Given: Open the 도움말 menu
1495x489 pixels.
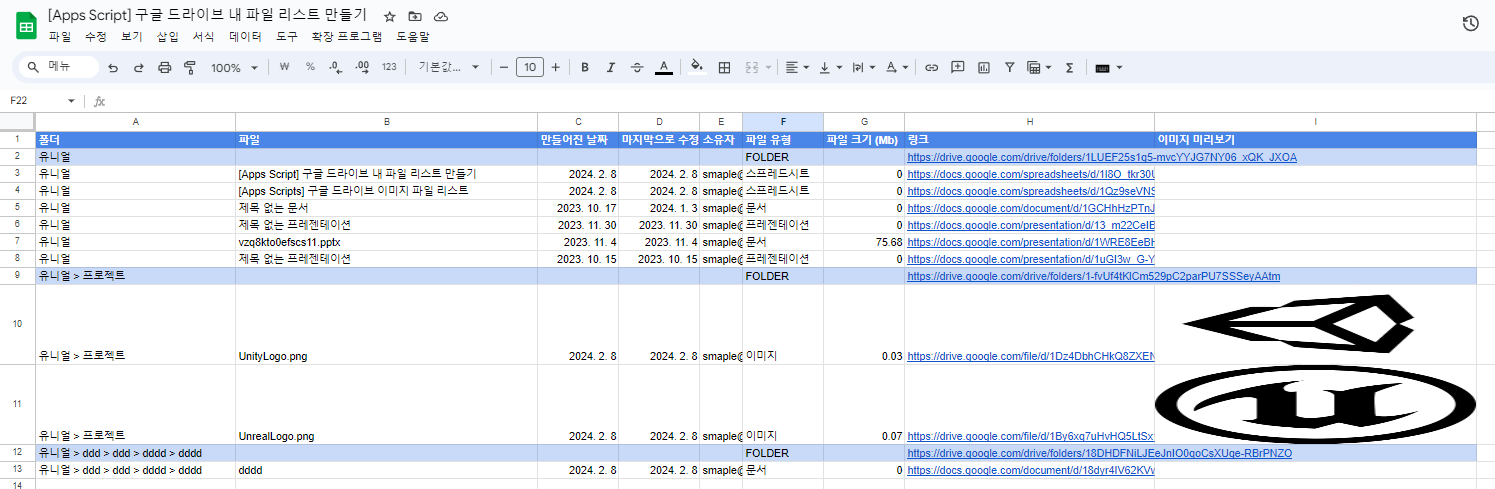Looking at the screenshot, I should pos(412,36).
